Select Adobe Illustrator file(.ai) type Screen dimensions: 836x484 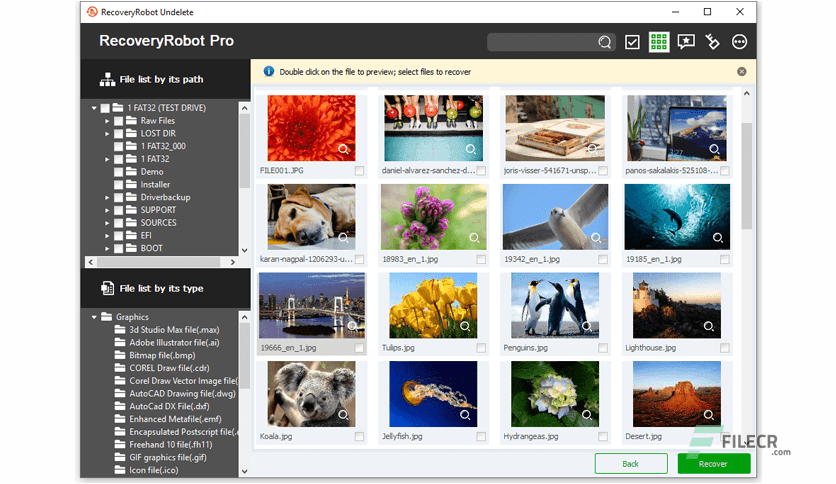(x=174, y=342)
